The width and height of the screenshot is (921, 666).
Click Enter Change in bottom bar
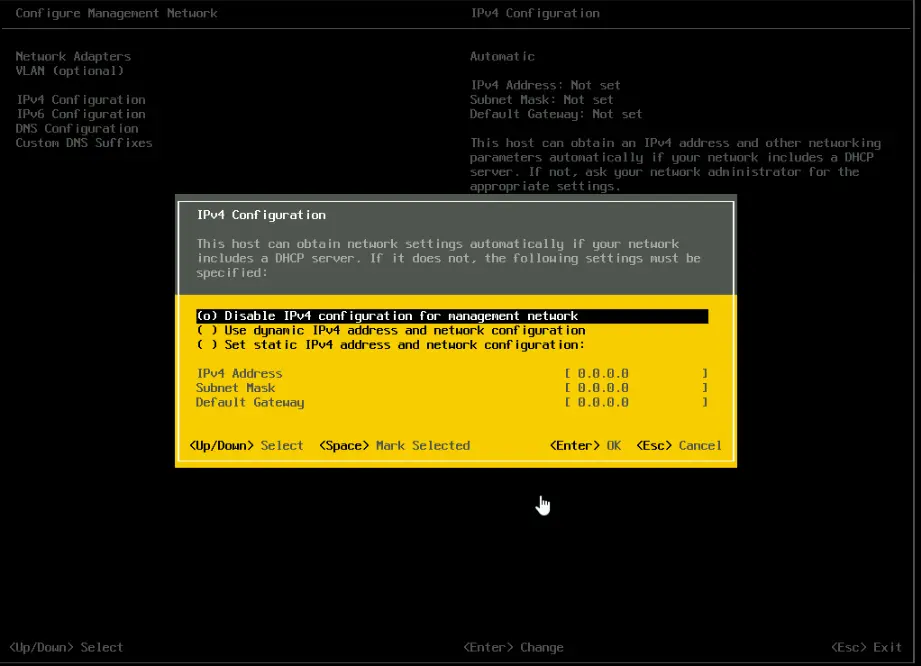click(x=513, y=648)
